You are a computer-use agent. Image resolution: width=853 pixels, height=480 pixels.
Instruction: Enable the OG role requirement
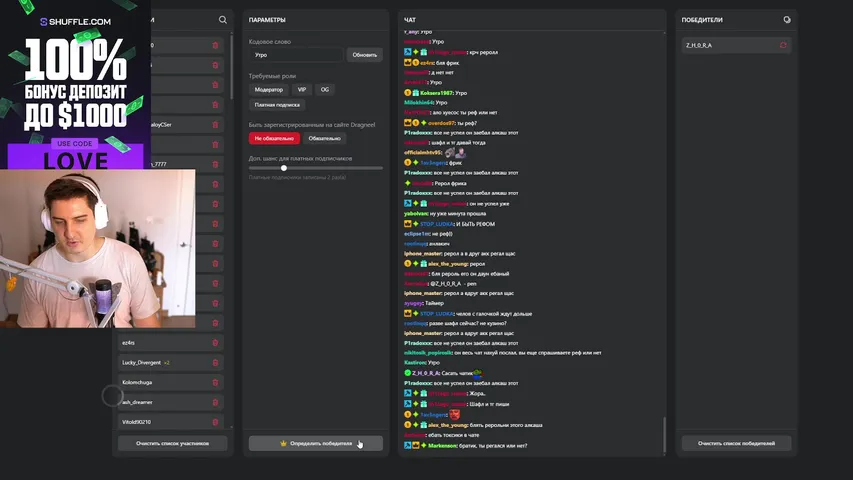click(x=325, y=89)
